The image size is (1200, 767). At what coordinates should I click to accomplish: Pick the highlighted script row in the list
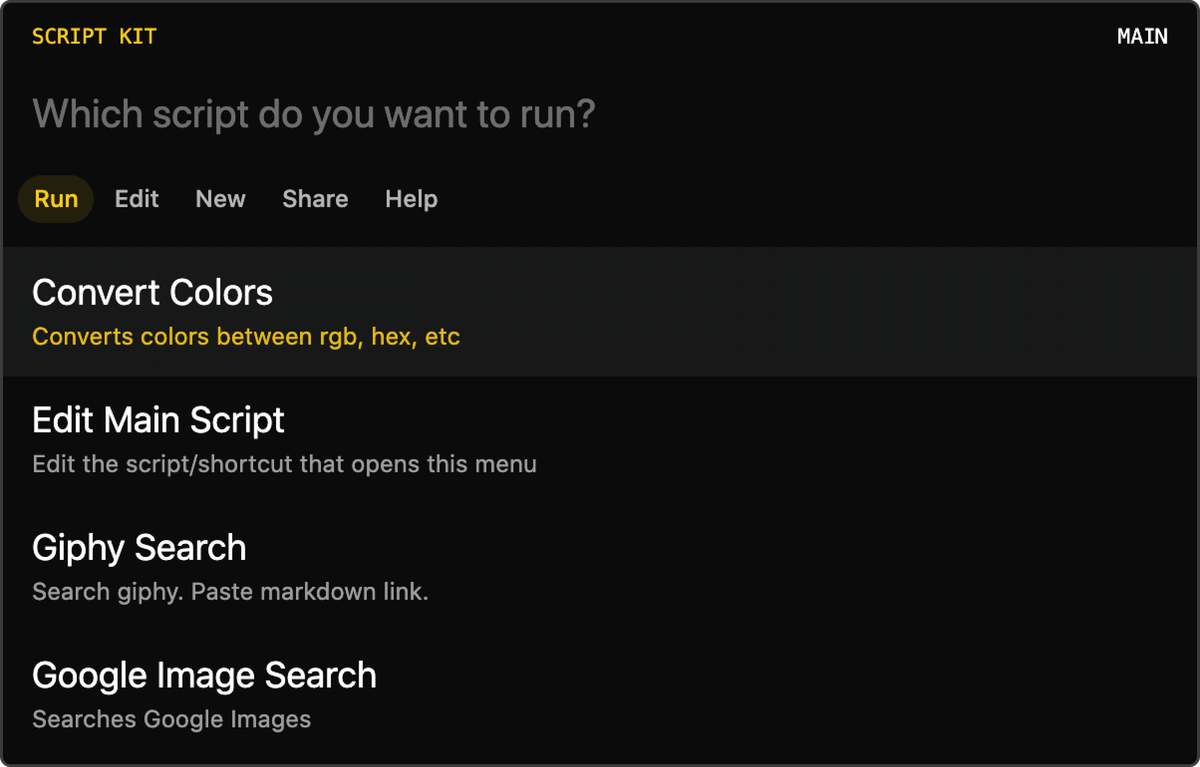click(x=600, y=312)
